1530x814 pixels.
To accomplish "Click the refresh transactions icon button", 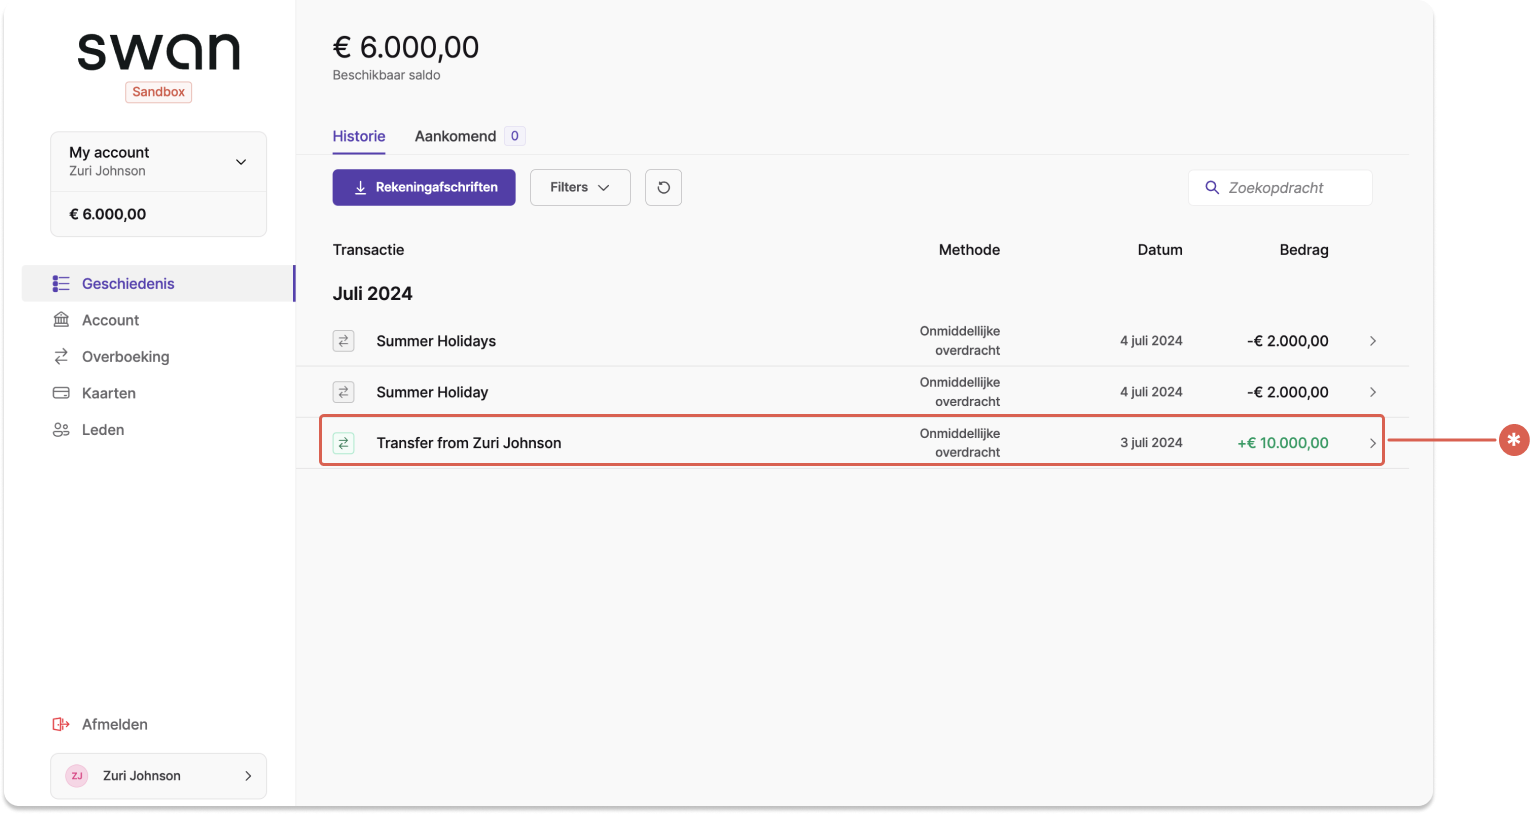I will (x=663, y=187).
